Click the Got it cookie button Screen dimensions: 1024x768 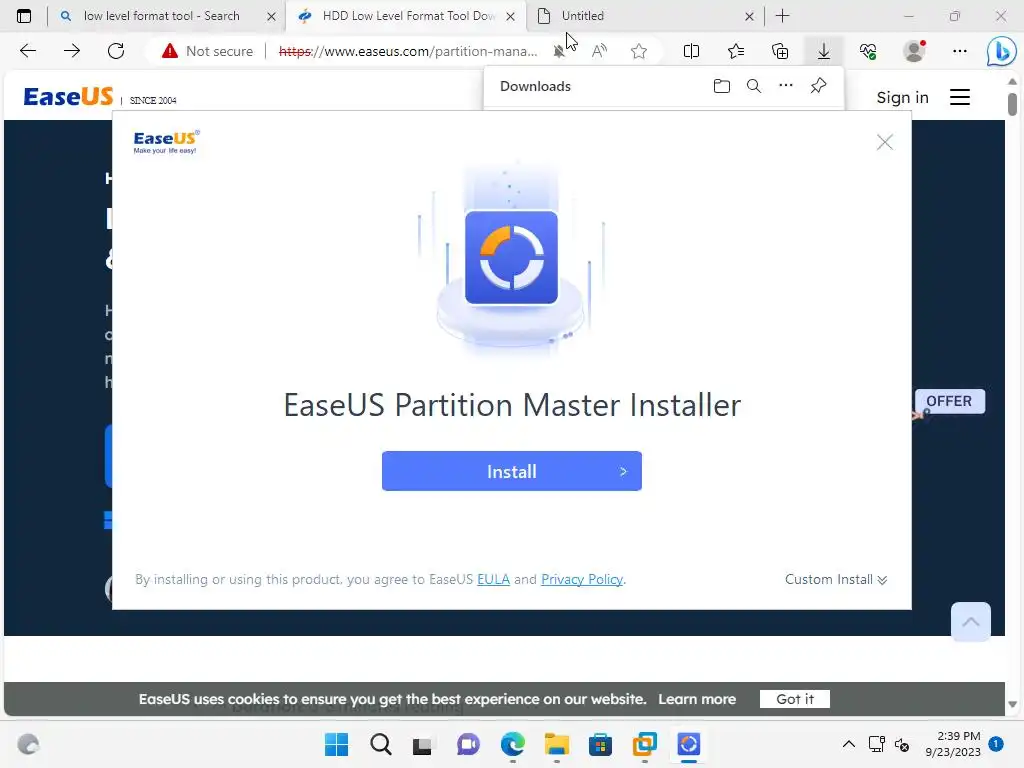(795, 699)
